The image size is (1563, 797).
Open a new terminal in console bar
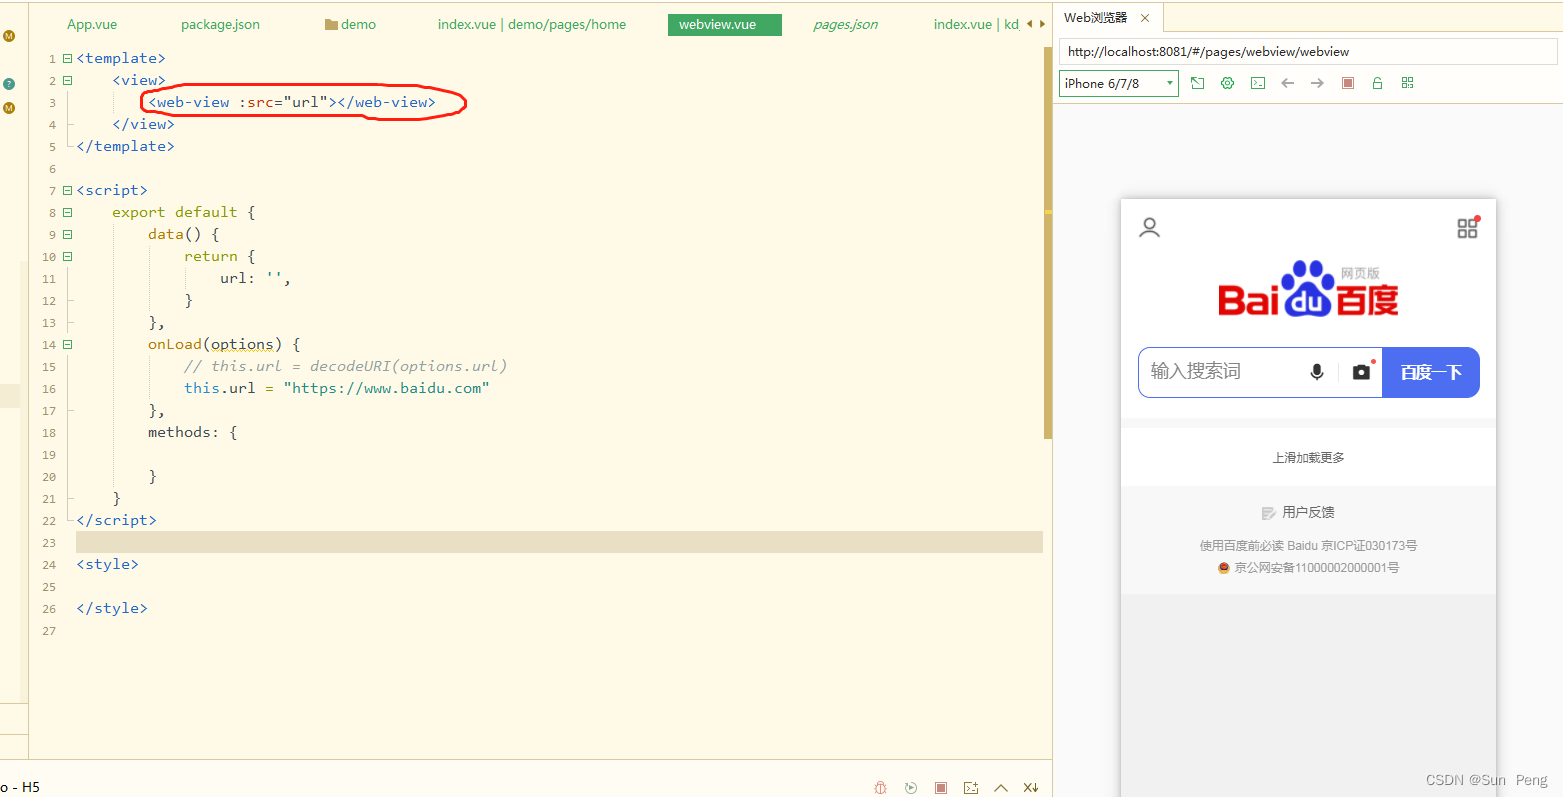[x=971, y=787]
